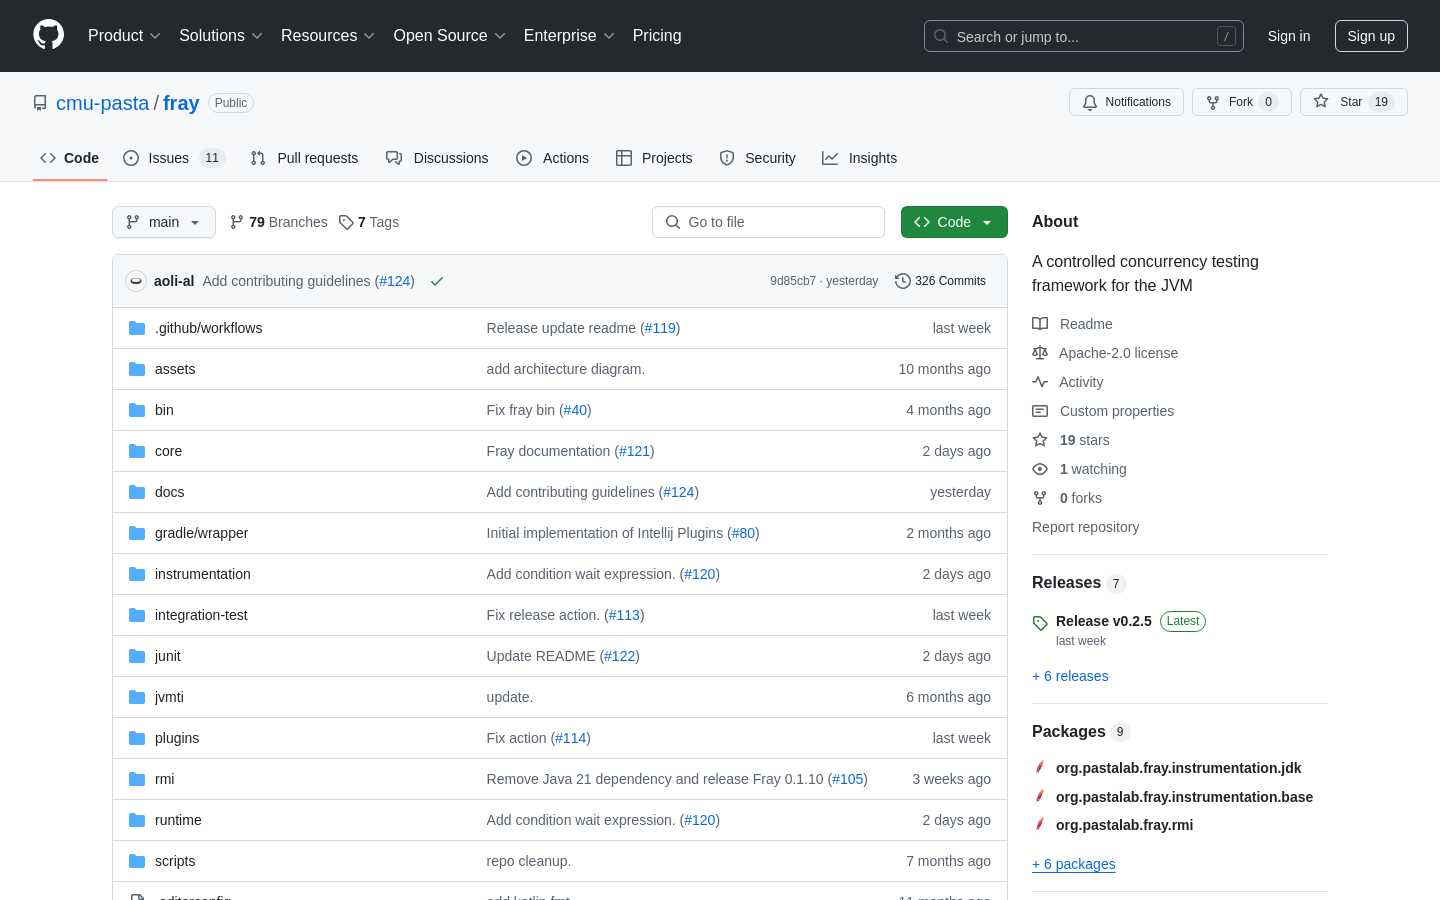Open org.pastalab.fray.rmi package
The image size is (1440, 900).
(x=1124, y=825)
